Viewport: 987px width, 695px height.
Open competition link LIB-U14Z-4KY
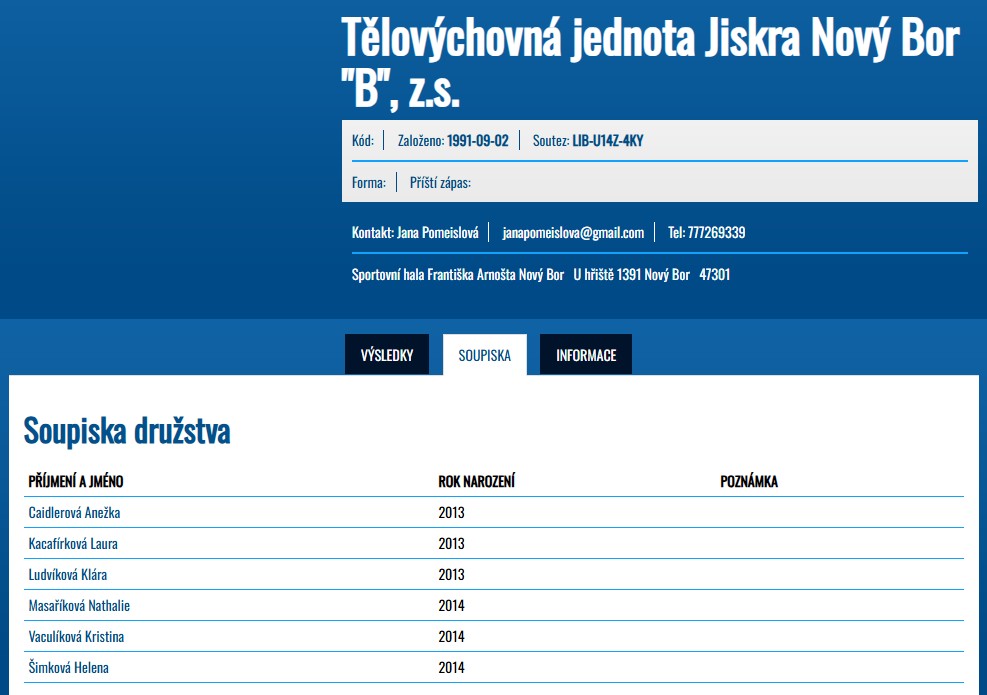[x=607, y=141]
